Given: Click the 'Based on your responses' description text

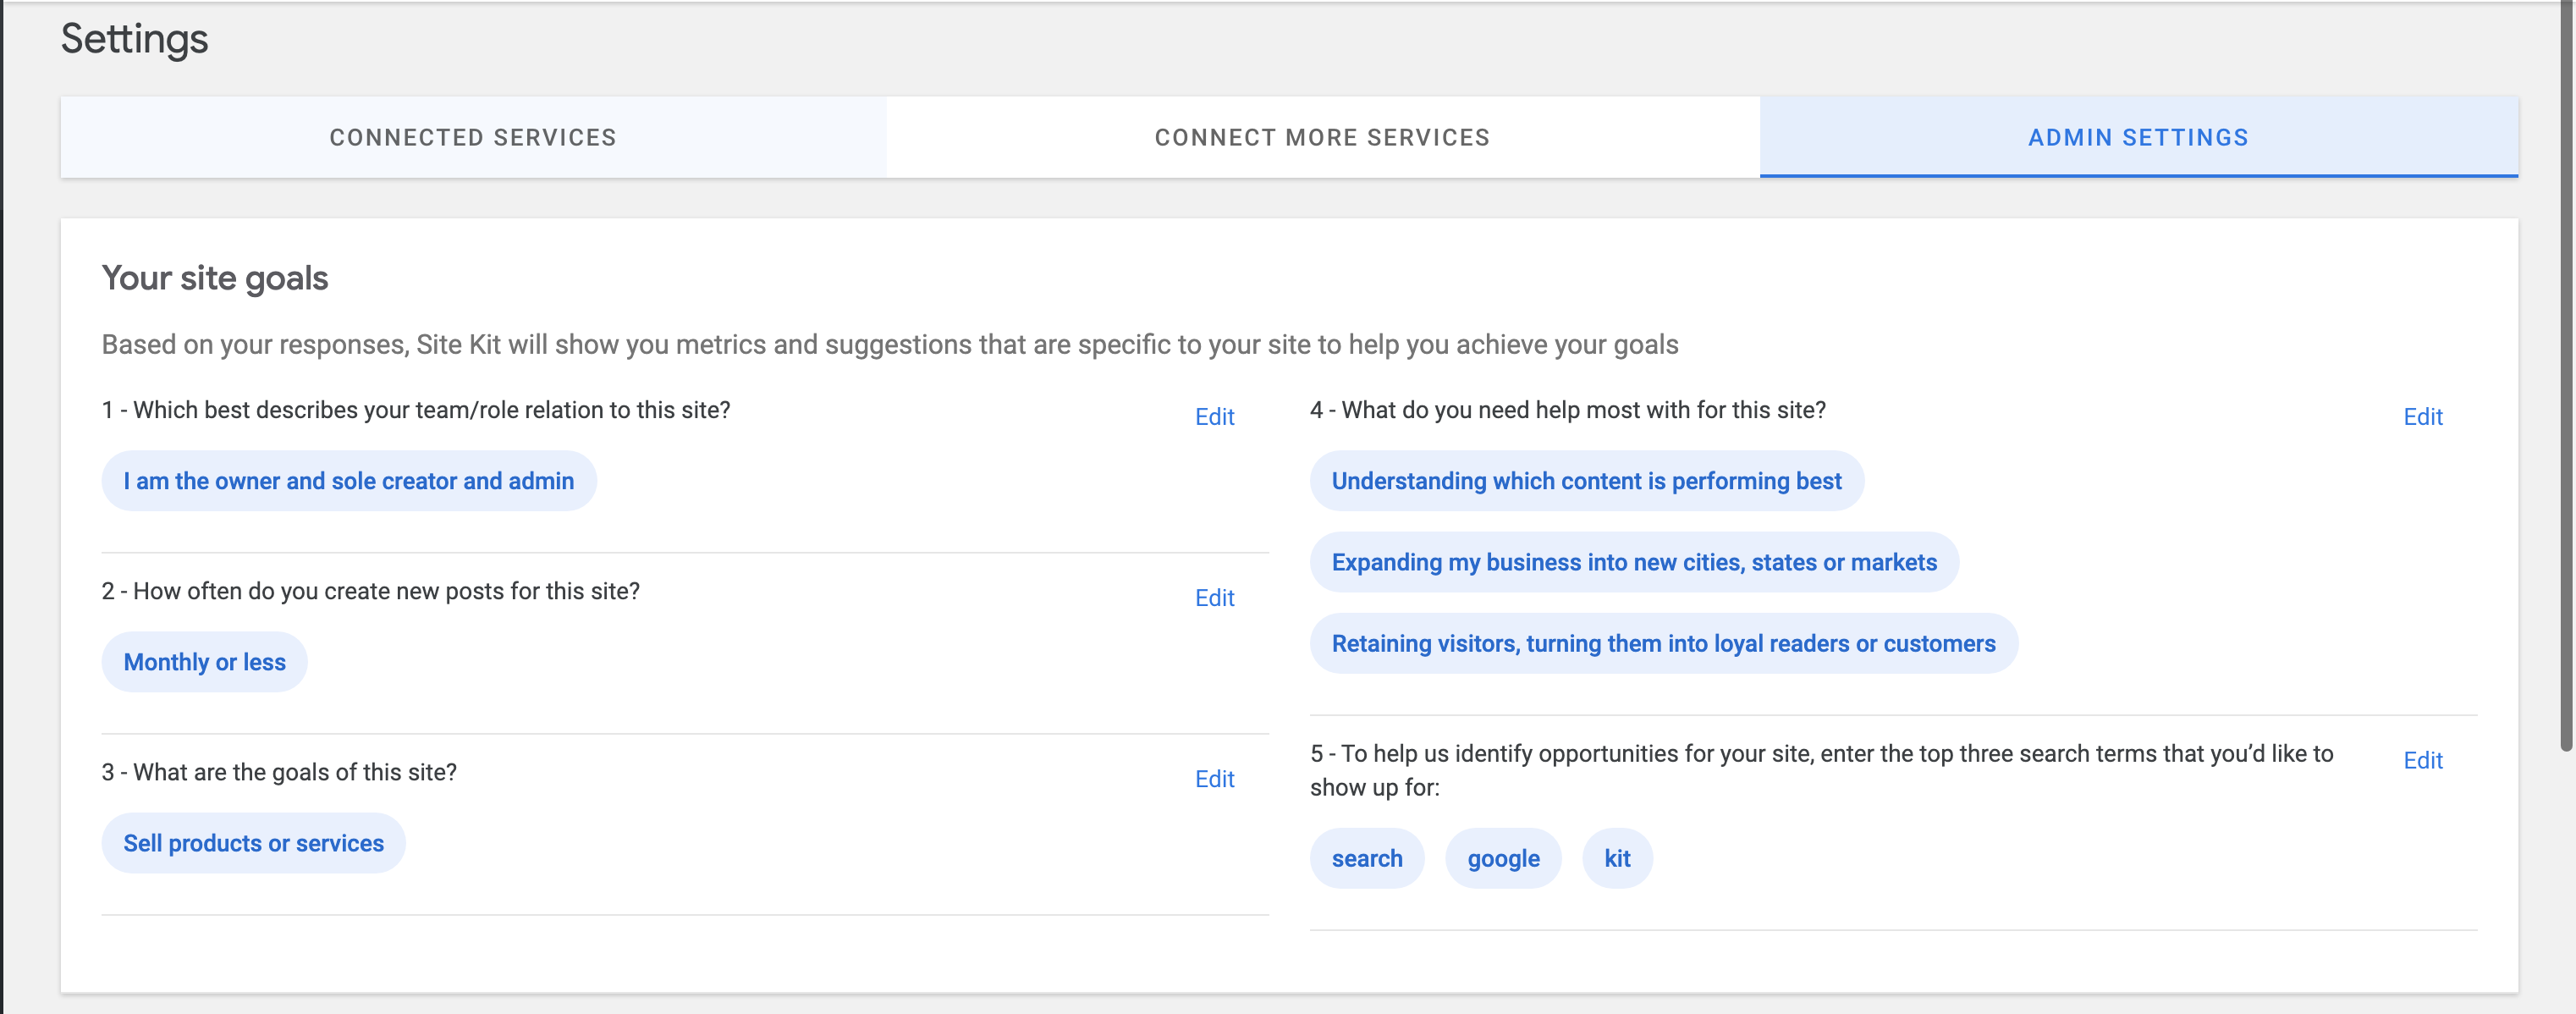Looking at the screenshot, I should (890, 345).
